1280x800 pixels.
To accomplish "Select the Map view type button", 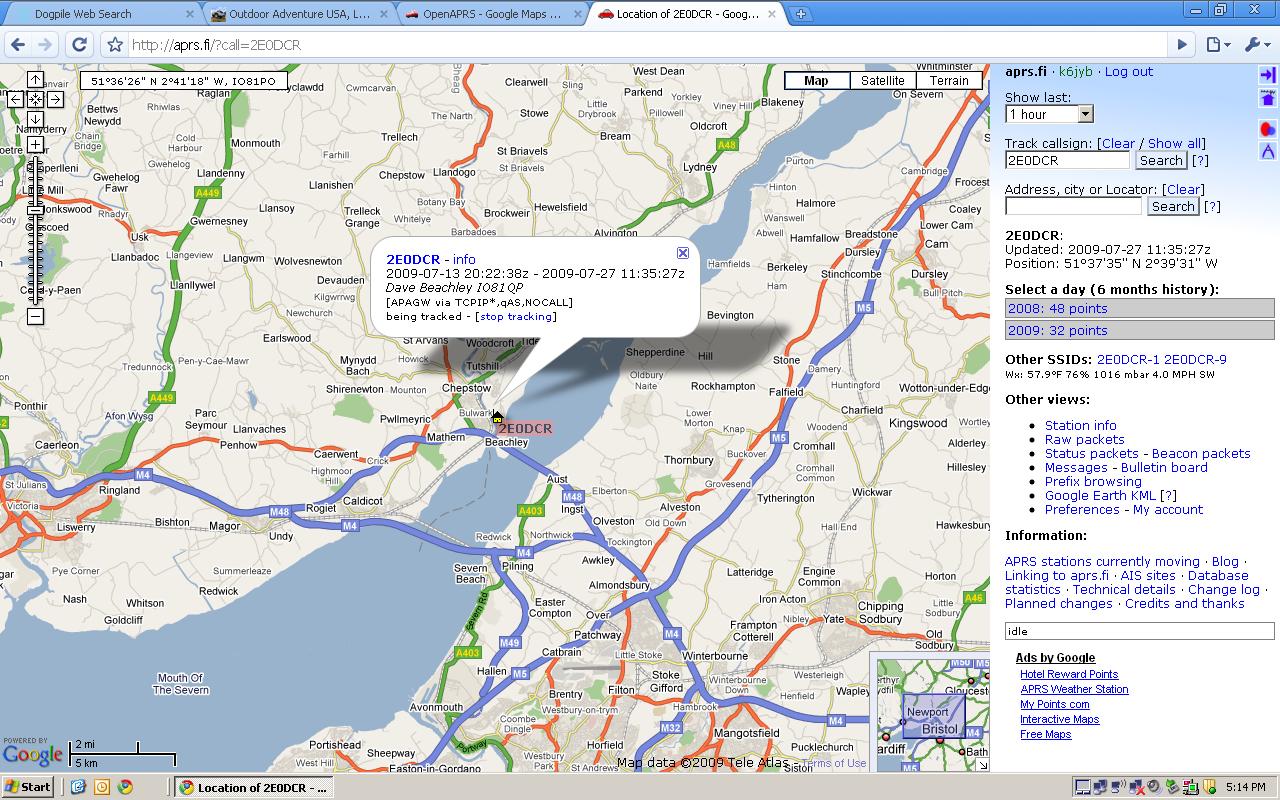I will pos(816,81).
